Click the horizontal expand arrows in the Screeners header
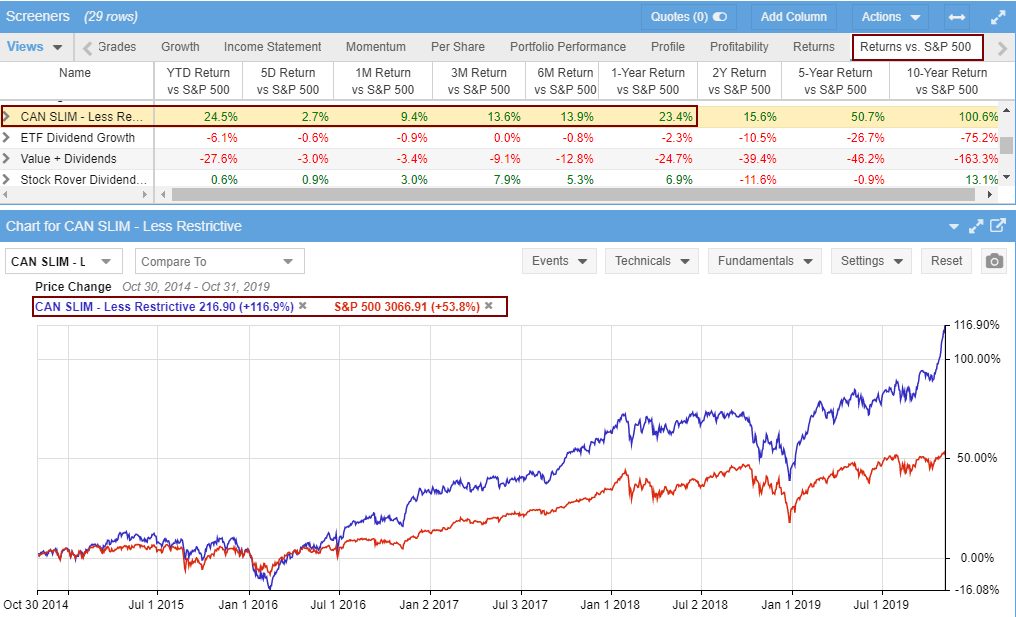The height and width of the screenshot is (617, 1016). pos(959,16)
